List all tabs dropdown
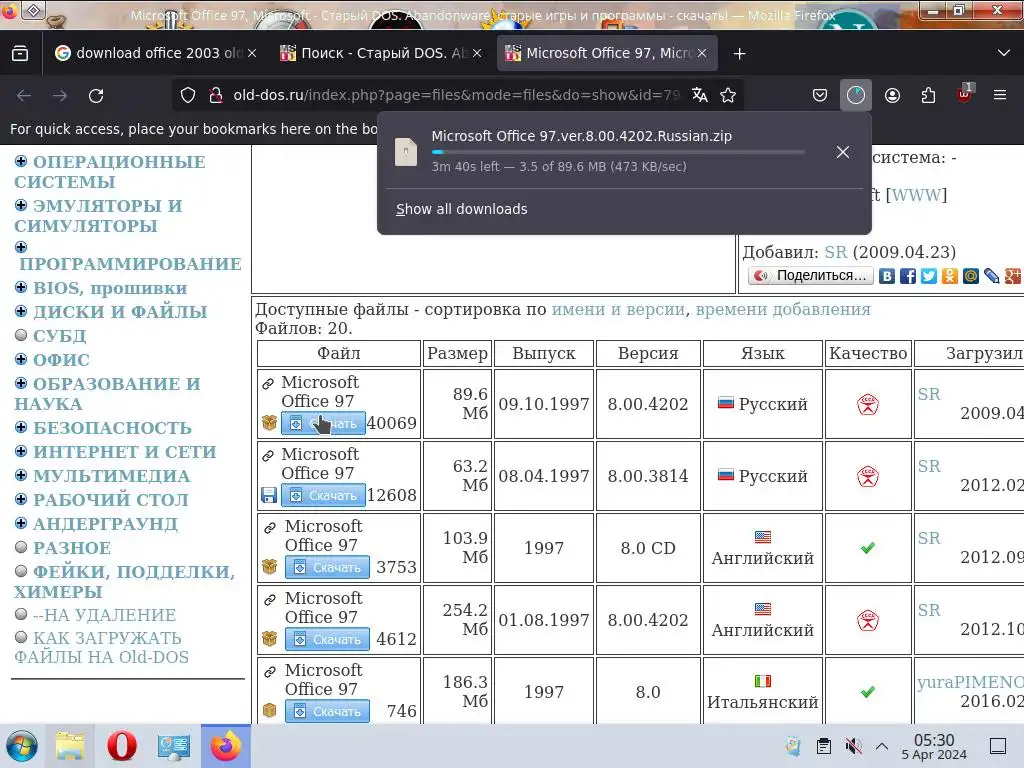 (x=1004, y=53)
